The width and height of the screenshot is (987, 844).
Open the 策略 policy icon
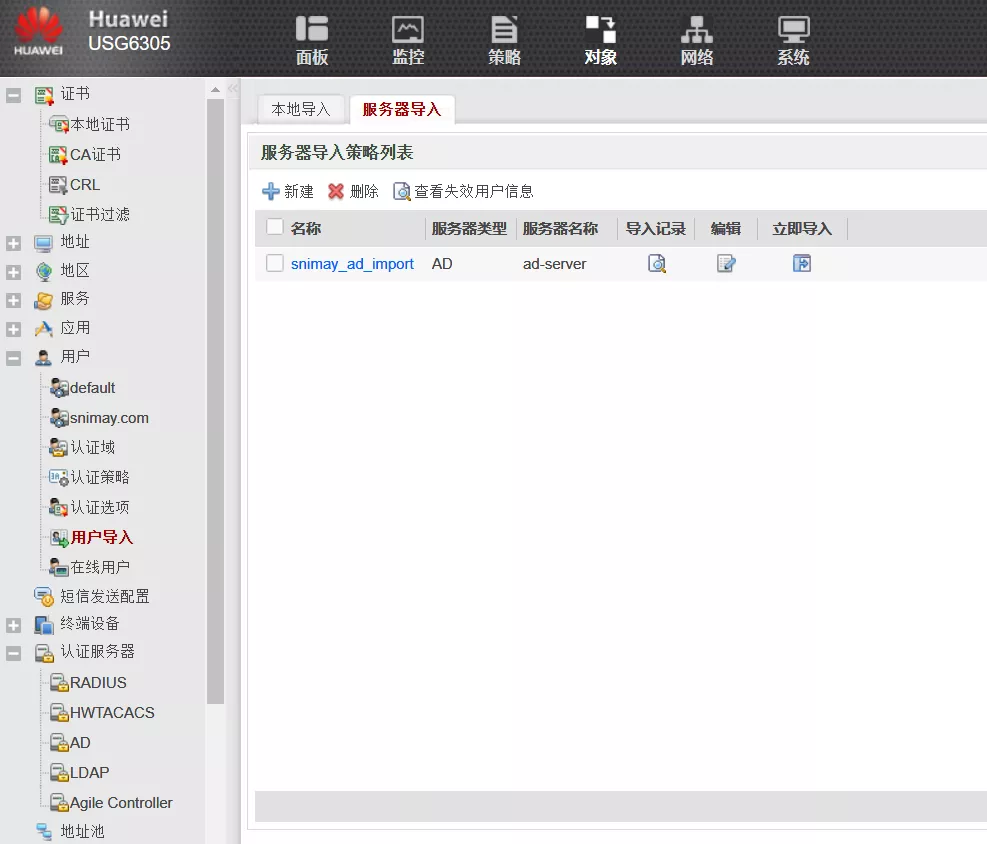[x=504, y=41]
